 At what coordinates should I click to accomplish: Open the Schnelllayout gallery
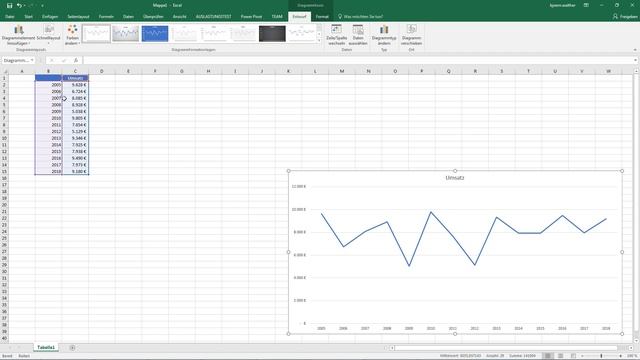pos(49,35)
